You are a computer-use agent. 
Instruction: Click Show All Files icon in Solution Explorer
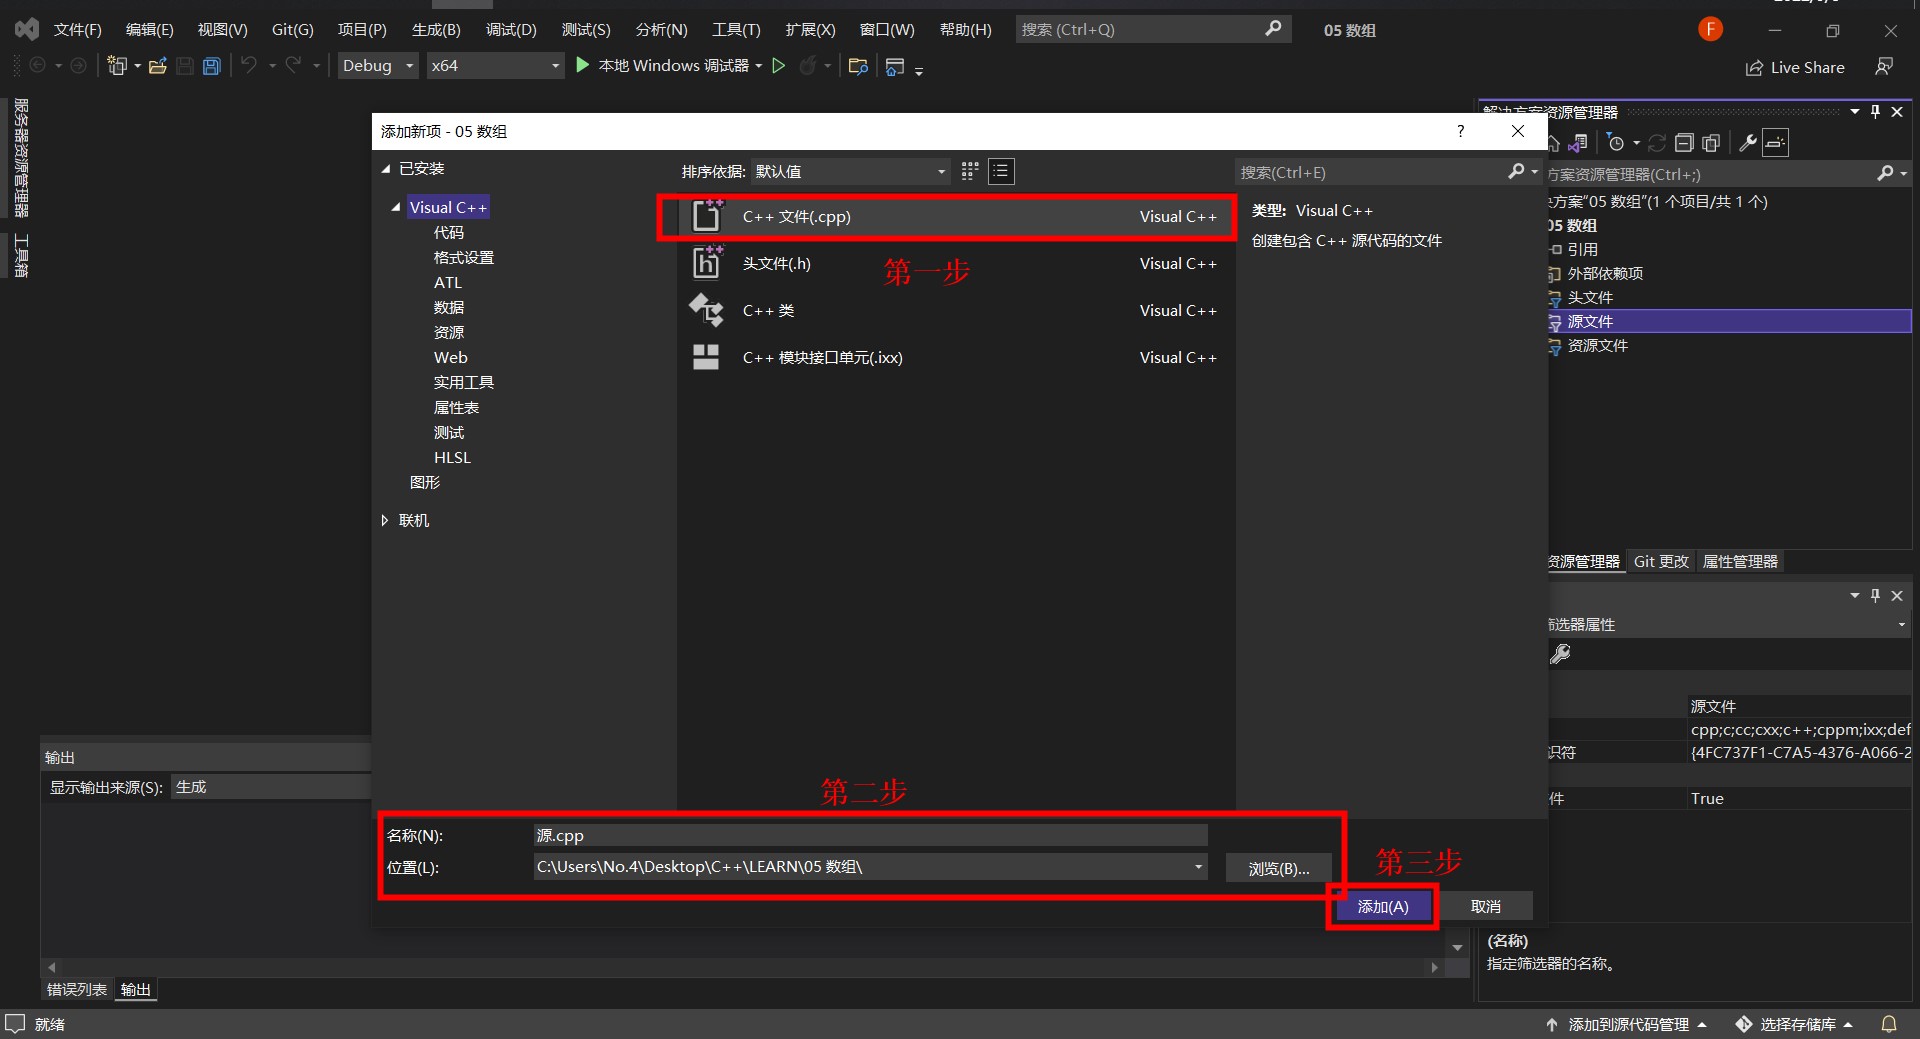(1711, 143)
